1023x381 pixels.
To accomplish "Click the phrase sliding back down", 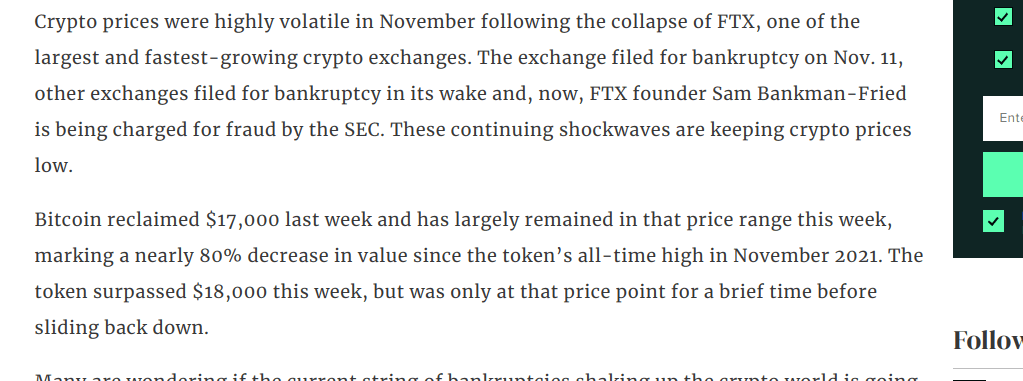I will tap(119, 328).
